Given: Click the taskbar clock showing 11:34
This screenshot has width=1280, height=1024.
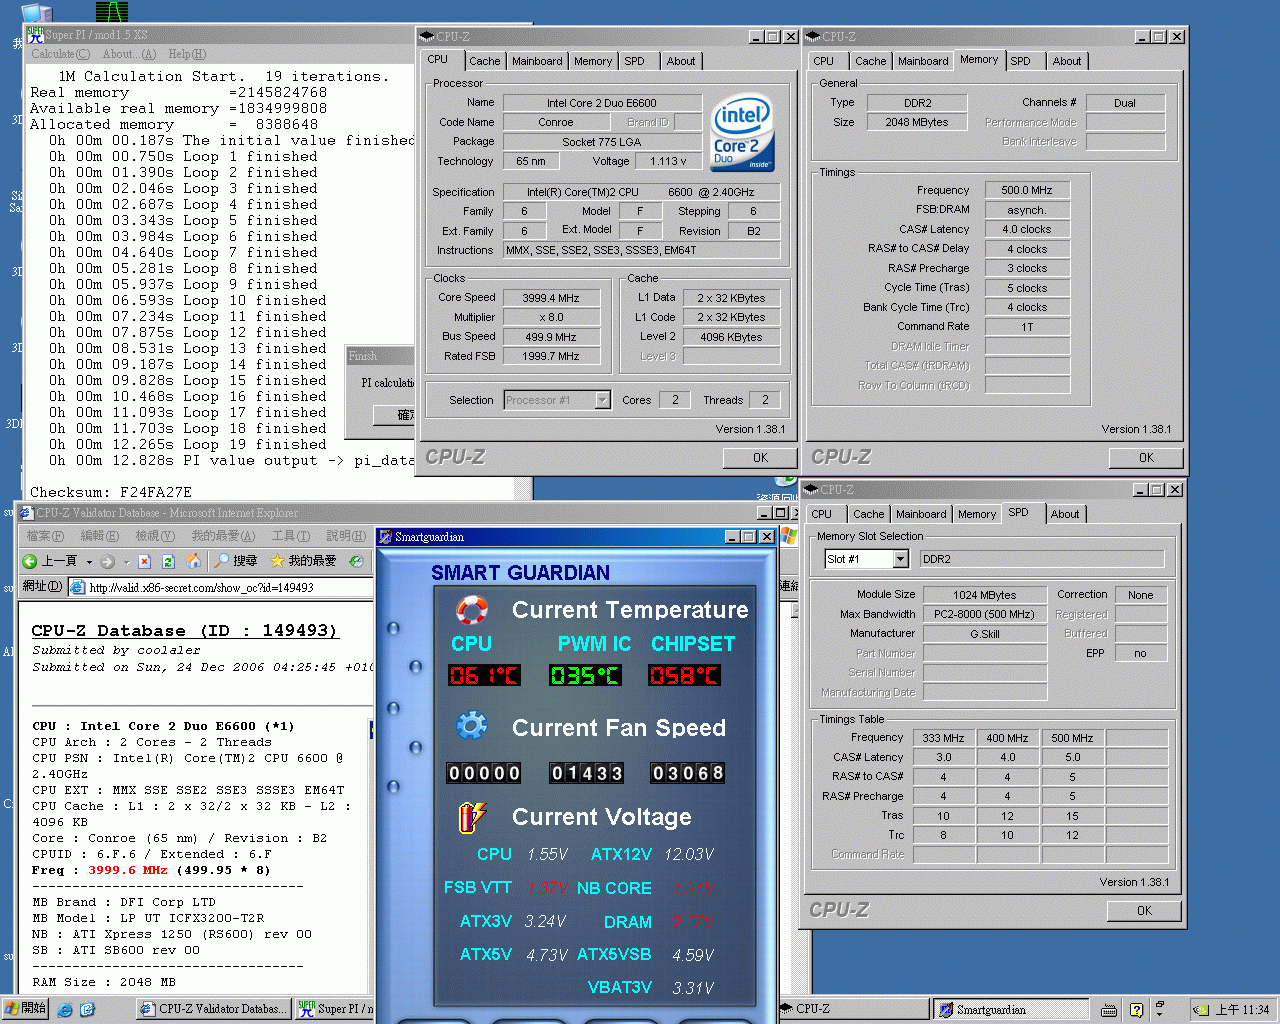Looking at the screenshot, I should click(1242, 1010).
